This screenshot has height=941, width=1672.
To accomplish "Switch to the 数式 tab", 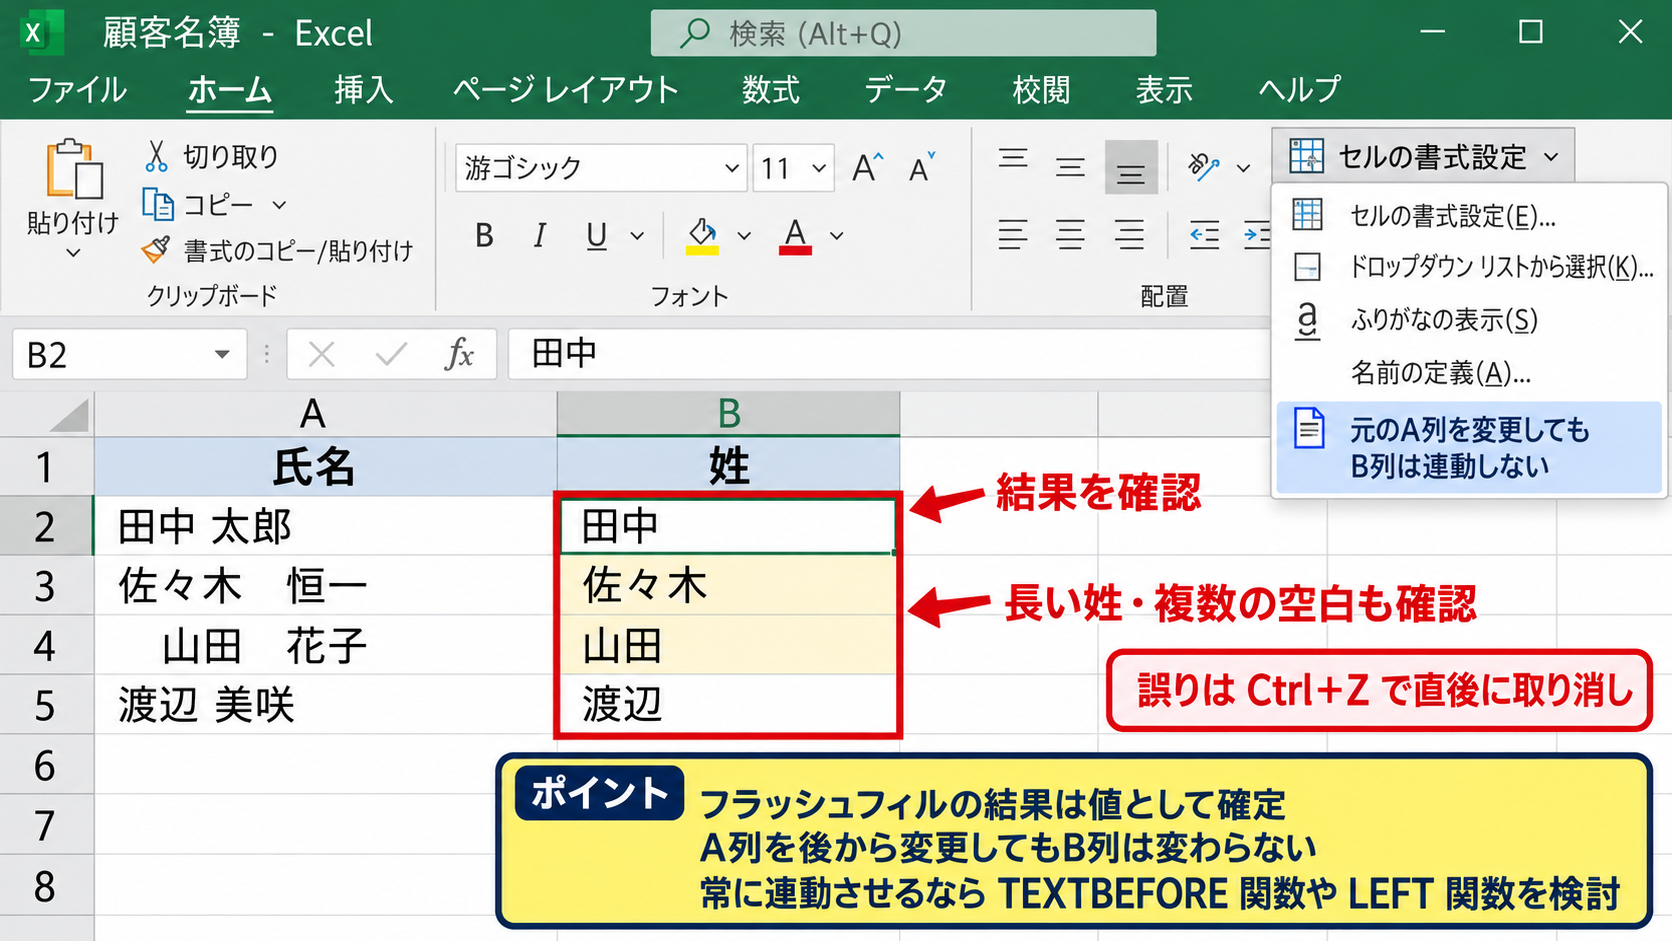I will pos(771,90).
